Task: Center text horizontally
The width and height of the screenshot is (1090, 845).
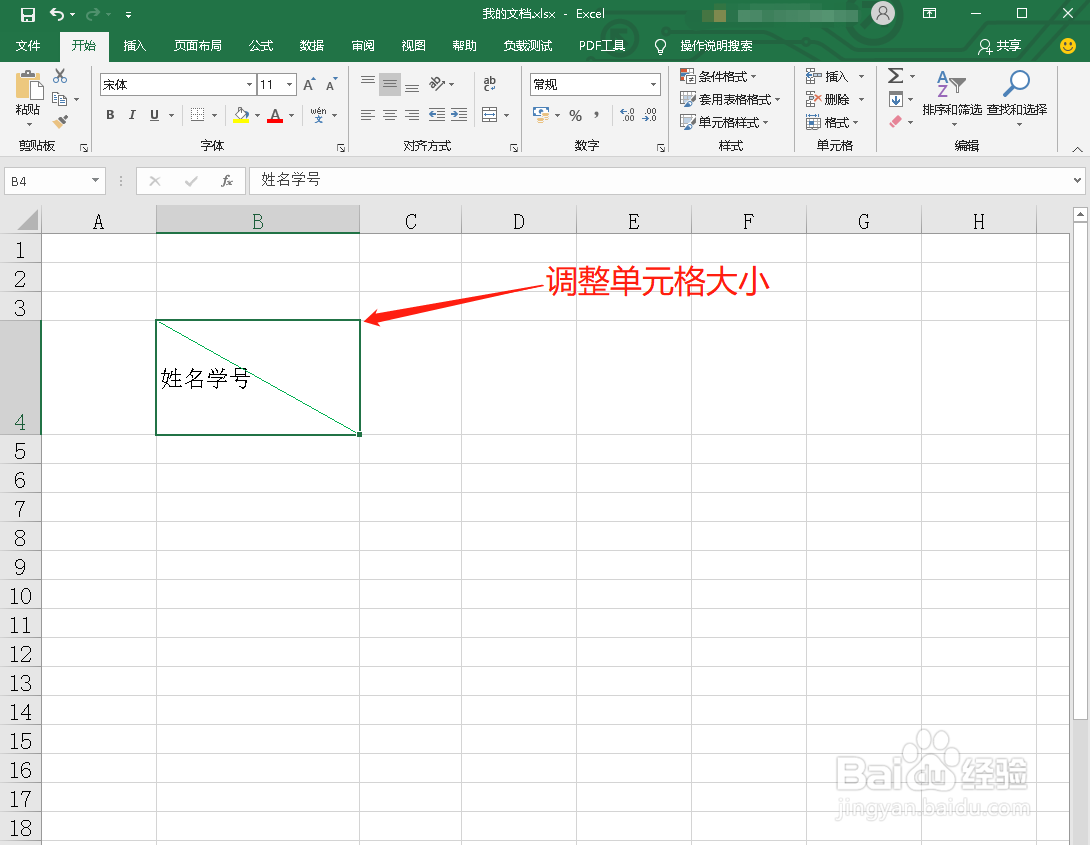Action: tap(390, 115)
